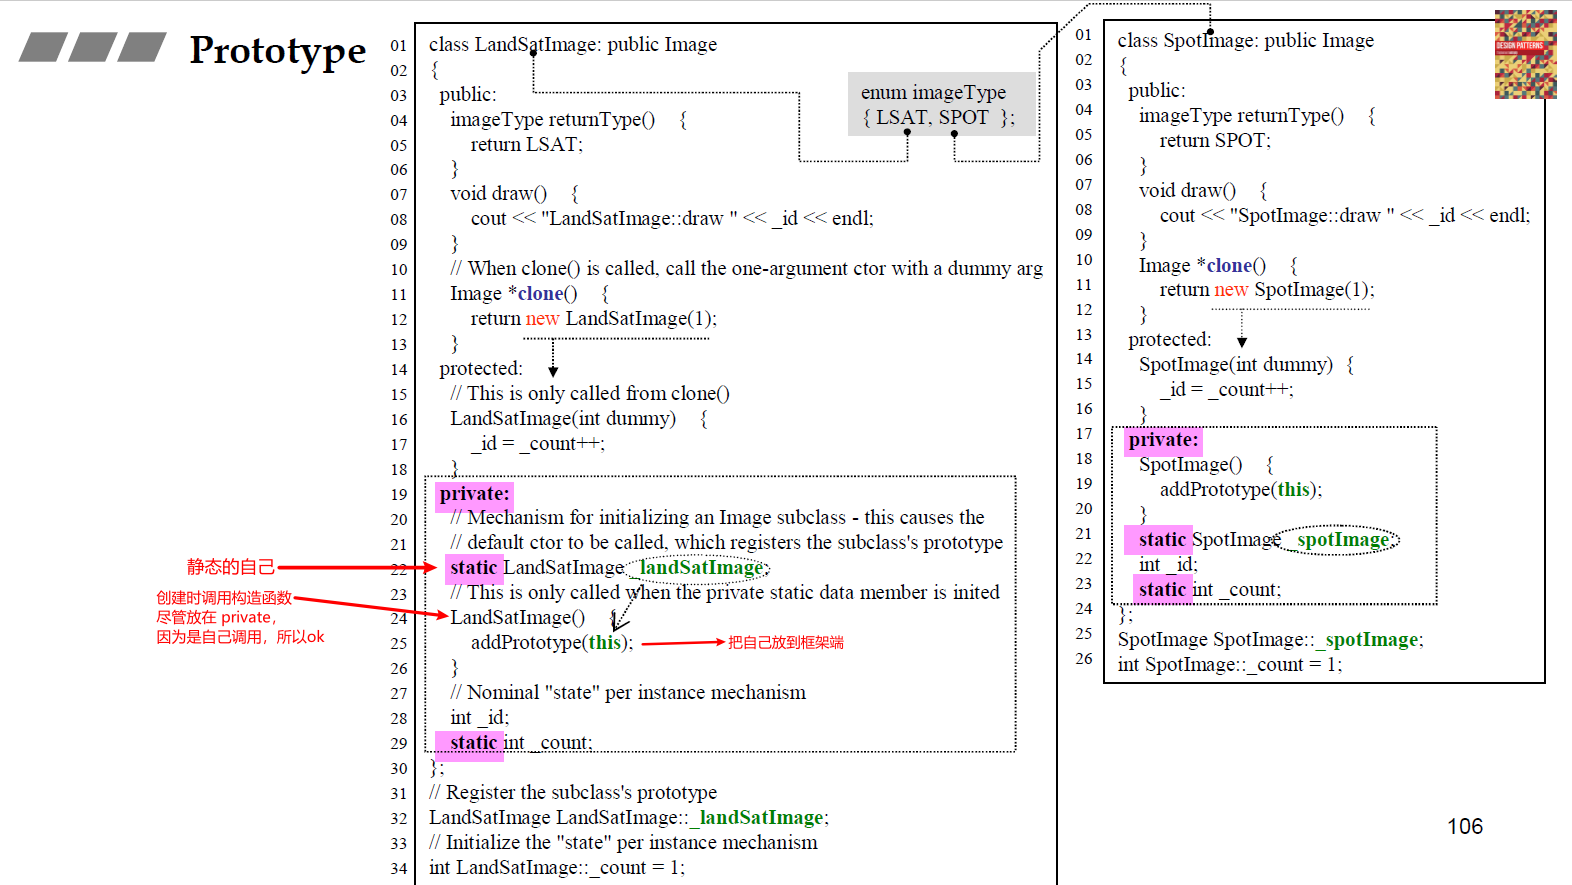Click black down arrowhead beside LandSatImage protected:
This screenshot has width=1572, height=885.
coord(553,371)
